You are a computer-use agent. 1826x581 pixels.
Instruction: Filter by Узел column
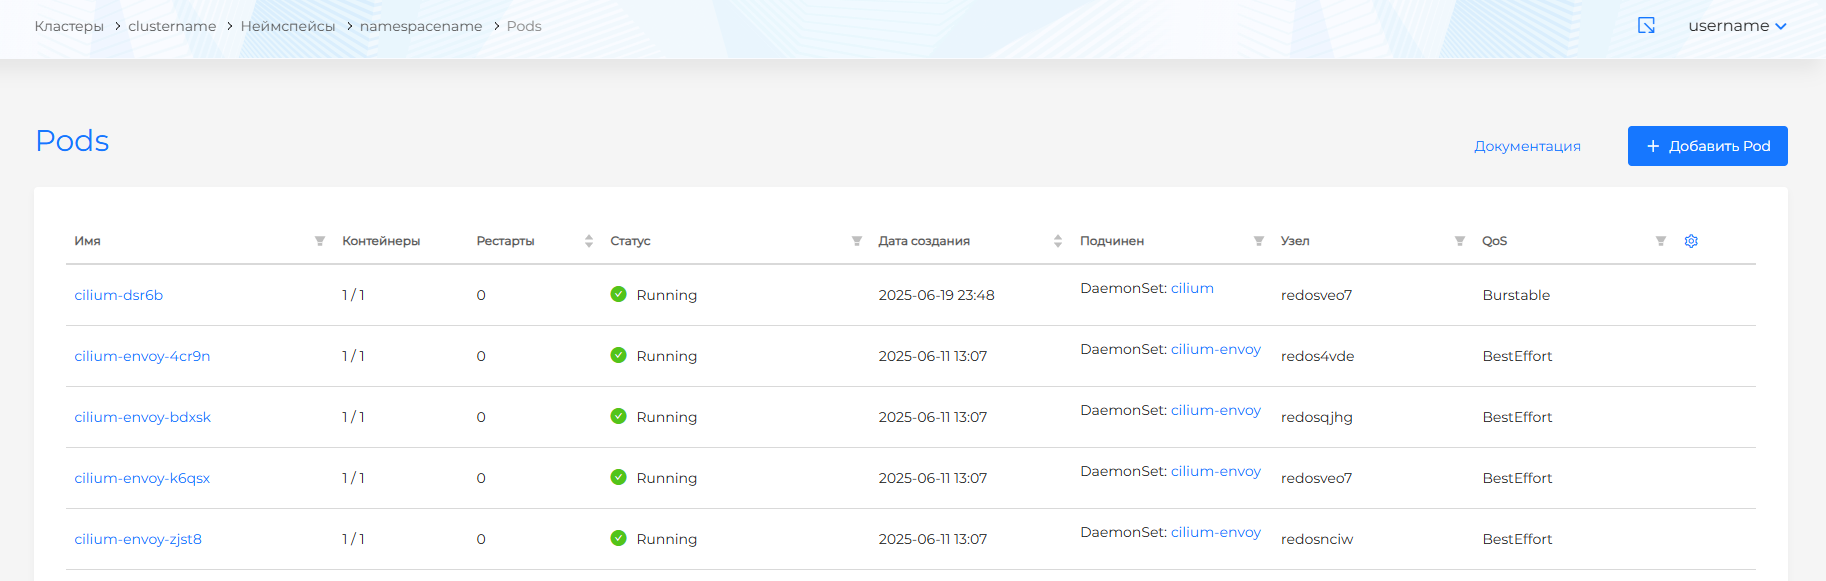click(1460, 241)
